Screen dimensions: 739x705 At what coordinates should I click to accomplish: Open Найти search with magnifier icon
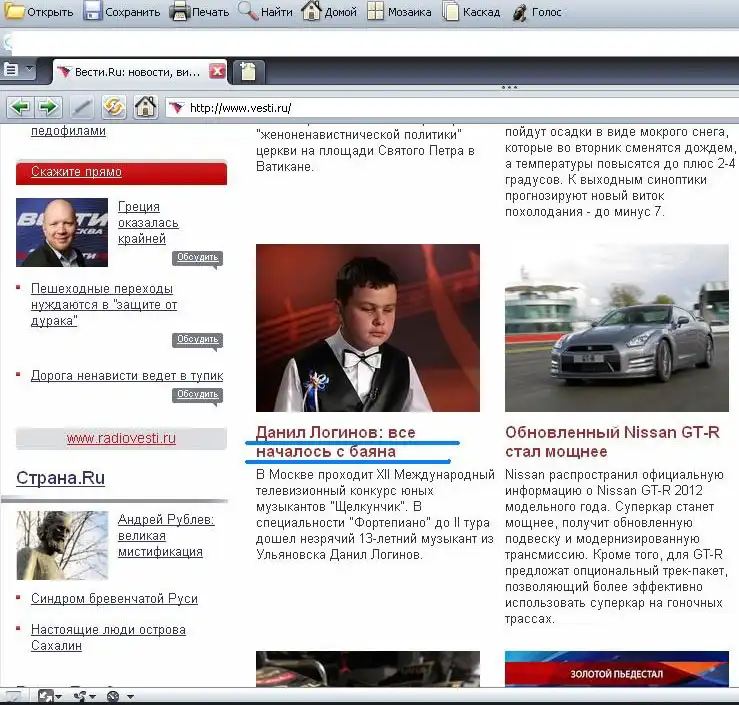247,12
